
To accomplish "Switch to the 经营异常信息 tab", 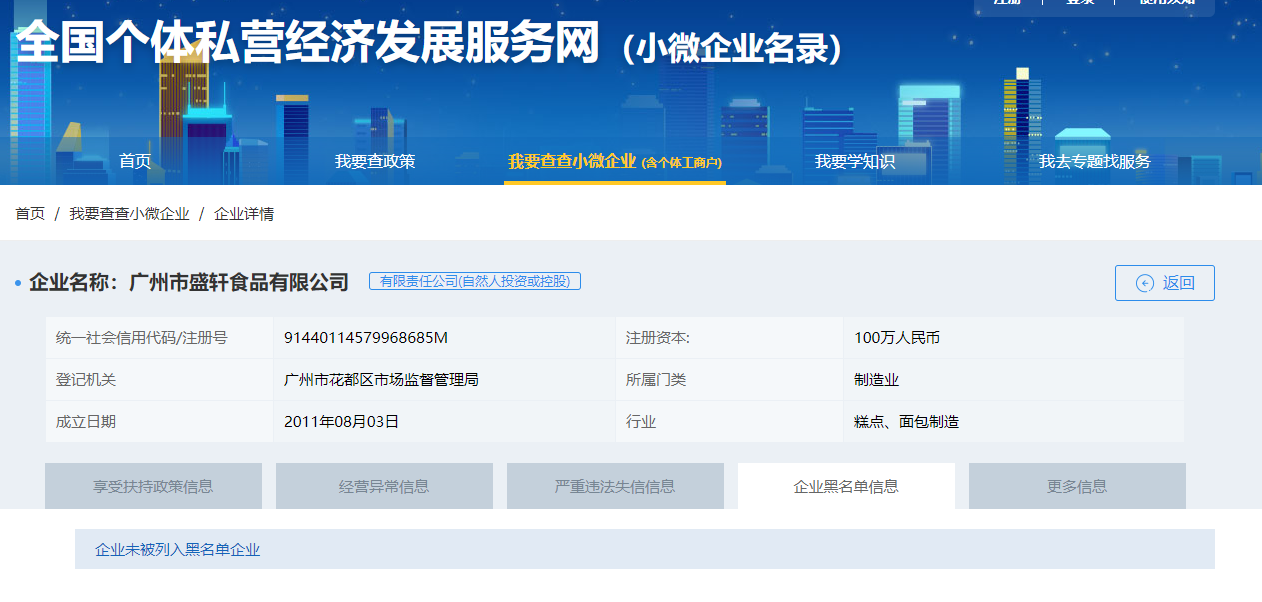I will click(x=384, y=486).
